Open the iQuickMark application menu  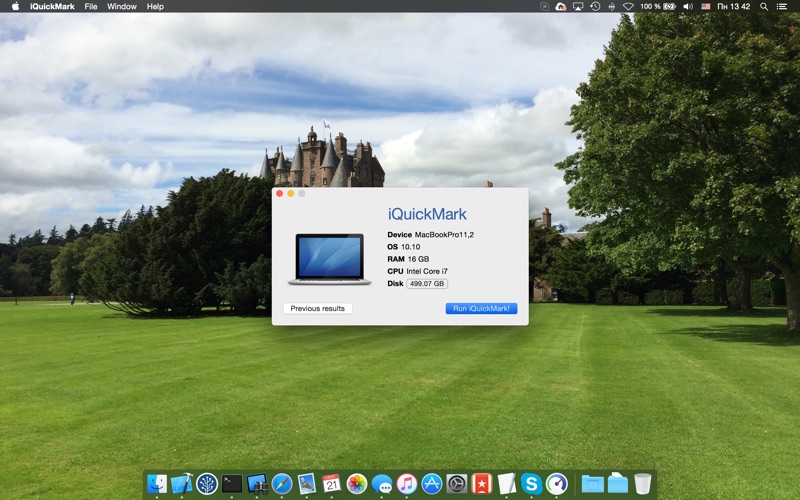click(52, 6)
